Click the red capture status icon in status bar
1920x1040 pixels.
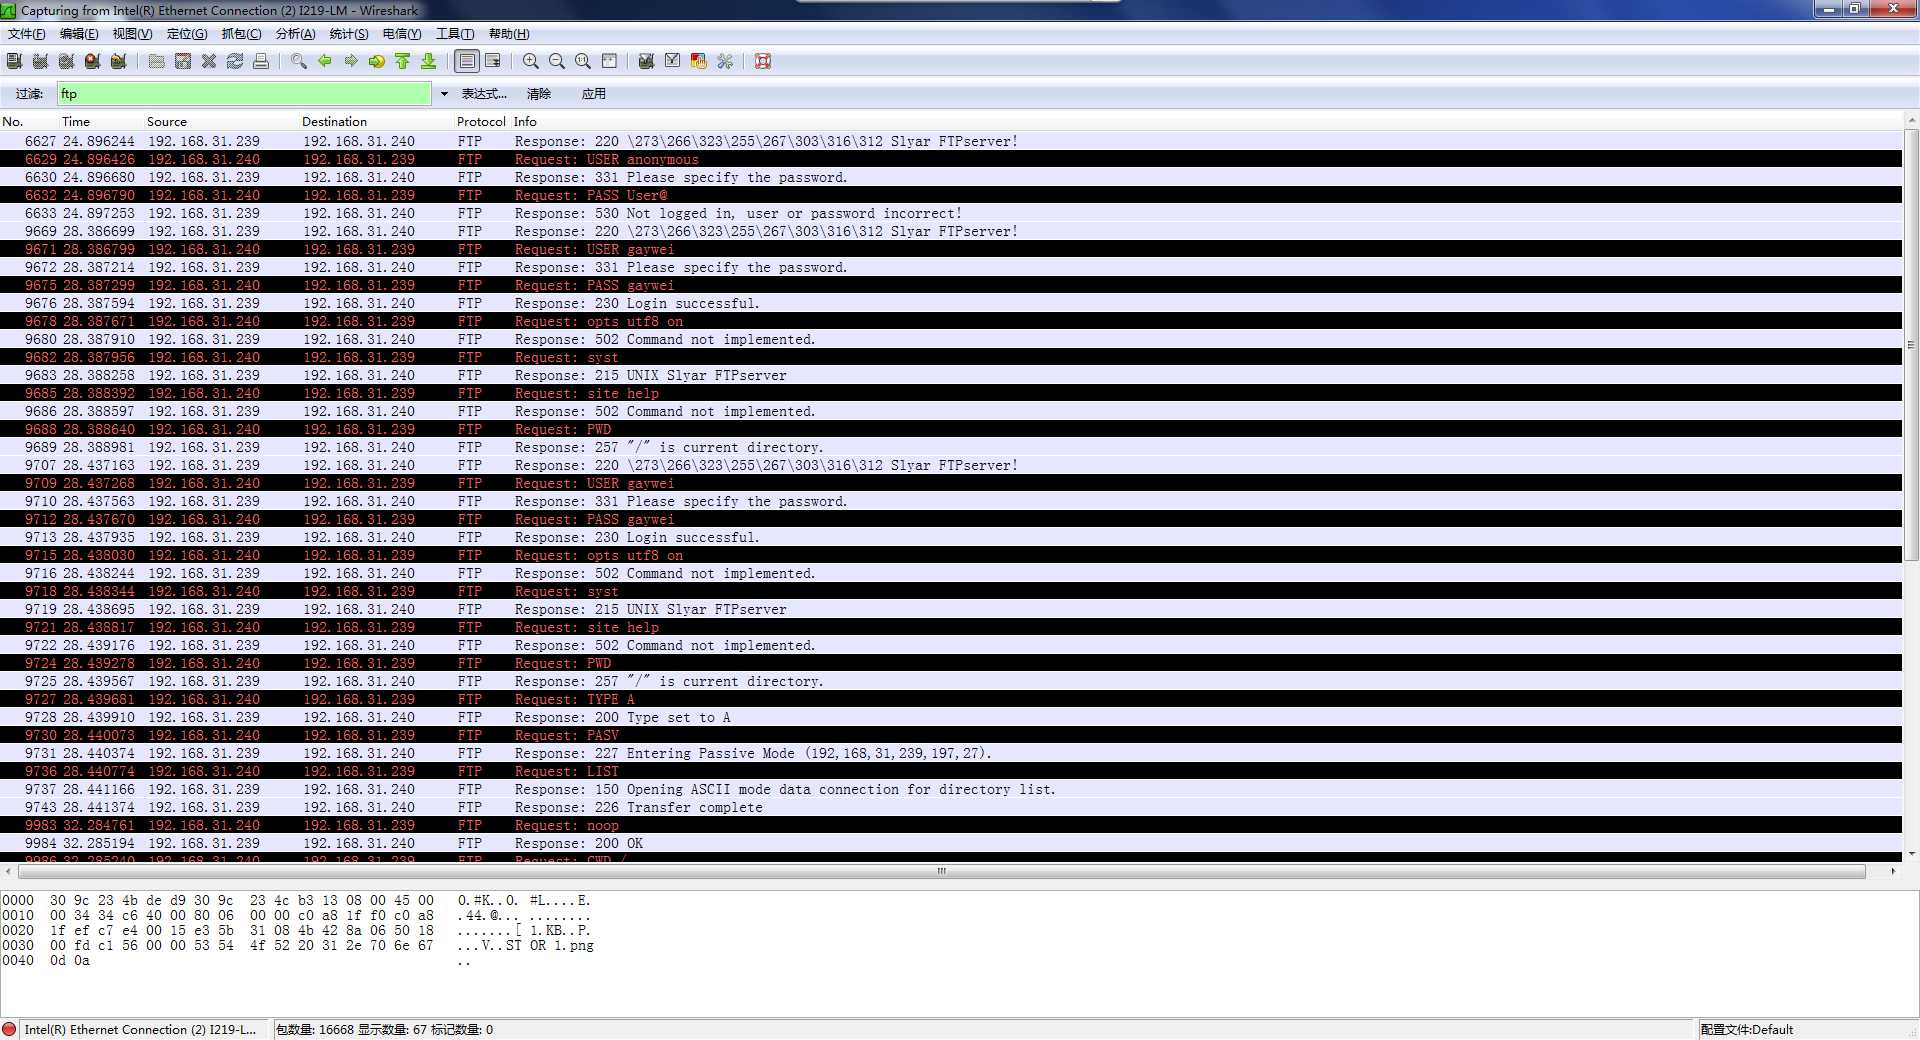click(x=10, y=1030)
